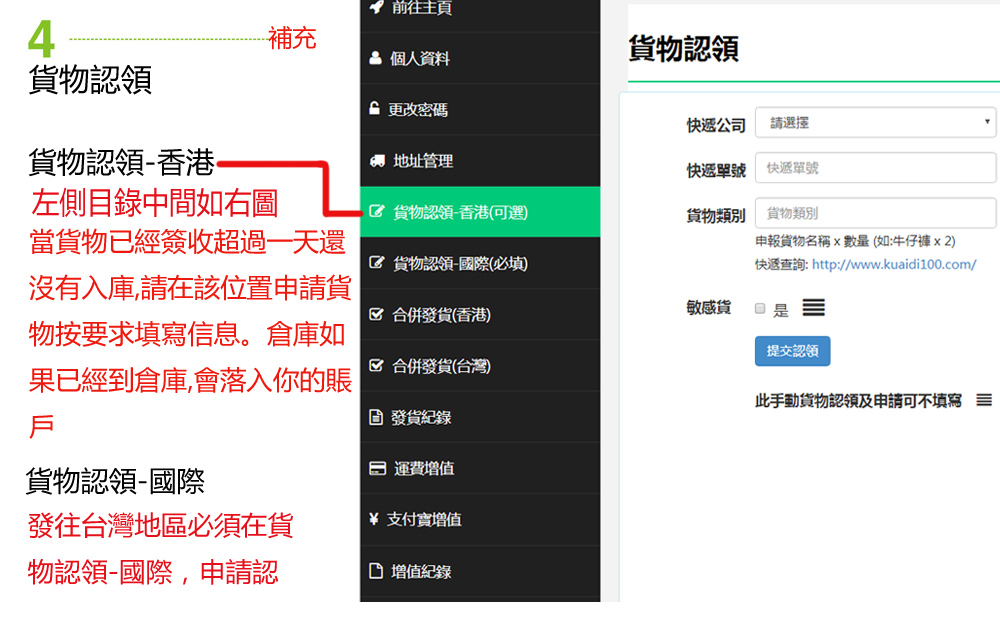Click the unlock icon beside 更改密碼
This screenshot has width=1000, height=636.
[x=375, y=109]
